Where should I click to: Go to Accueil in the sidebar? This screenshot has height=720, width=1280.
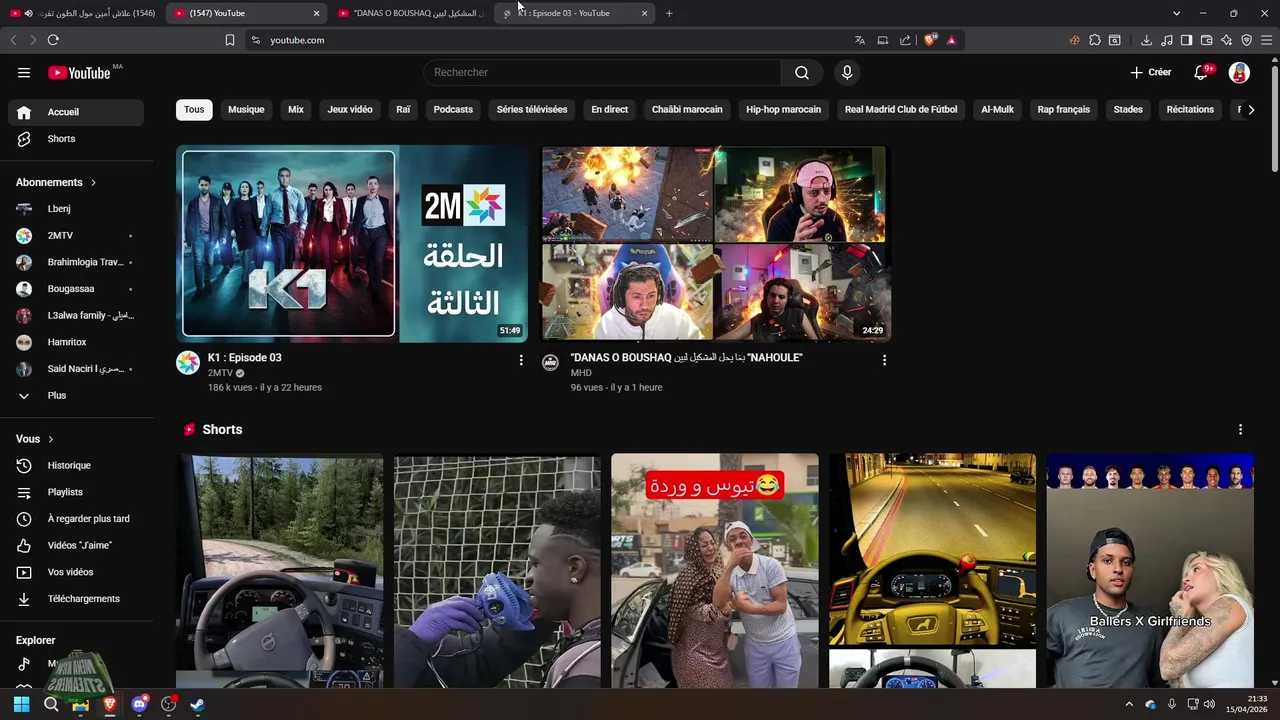pos(76,112)
